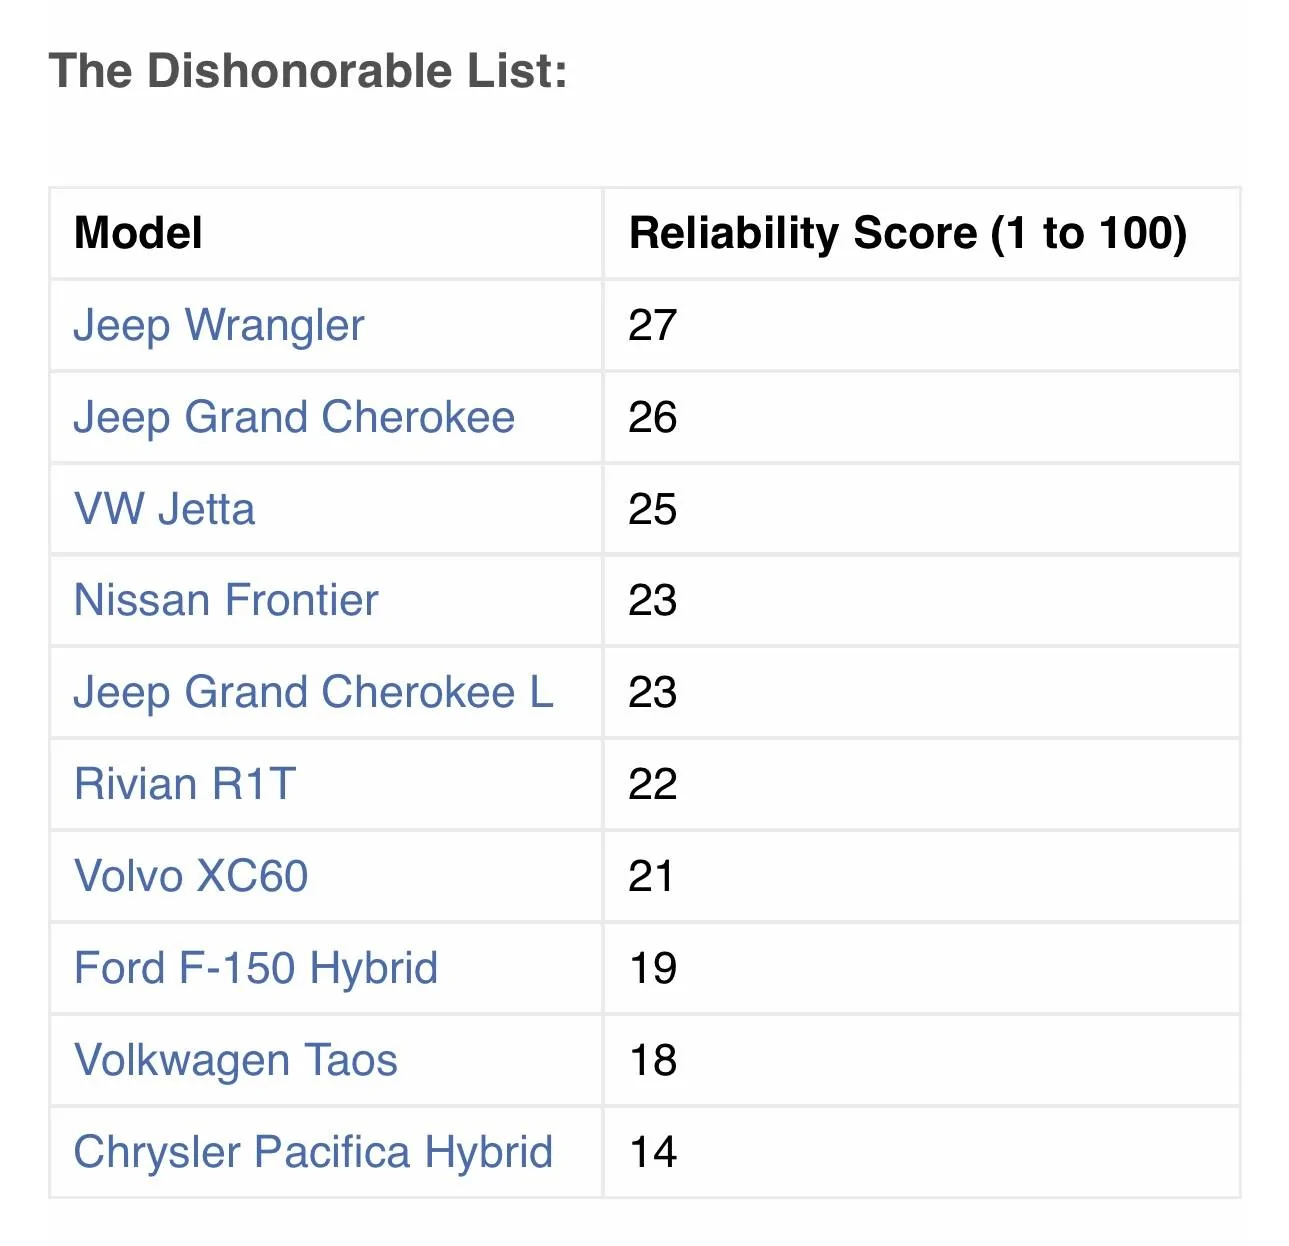Click the score 27 cell
Viewport: 1289px width, 1246px height.
point(653,326)
